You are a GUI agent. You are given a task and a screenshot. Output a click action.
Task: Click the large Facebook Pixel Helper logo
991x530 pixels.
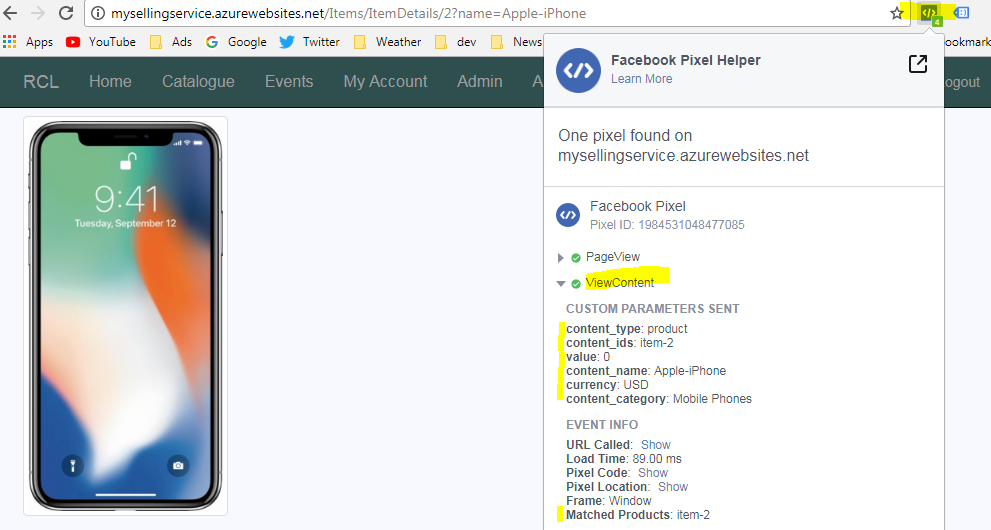[x=578, y=70]
